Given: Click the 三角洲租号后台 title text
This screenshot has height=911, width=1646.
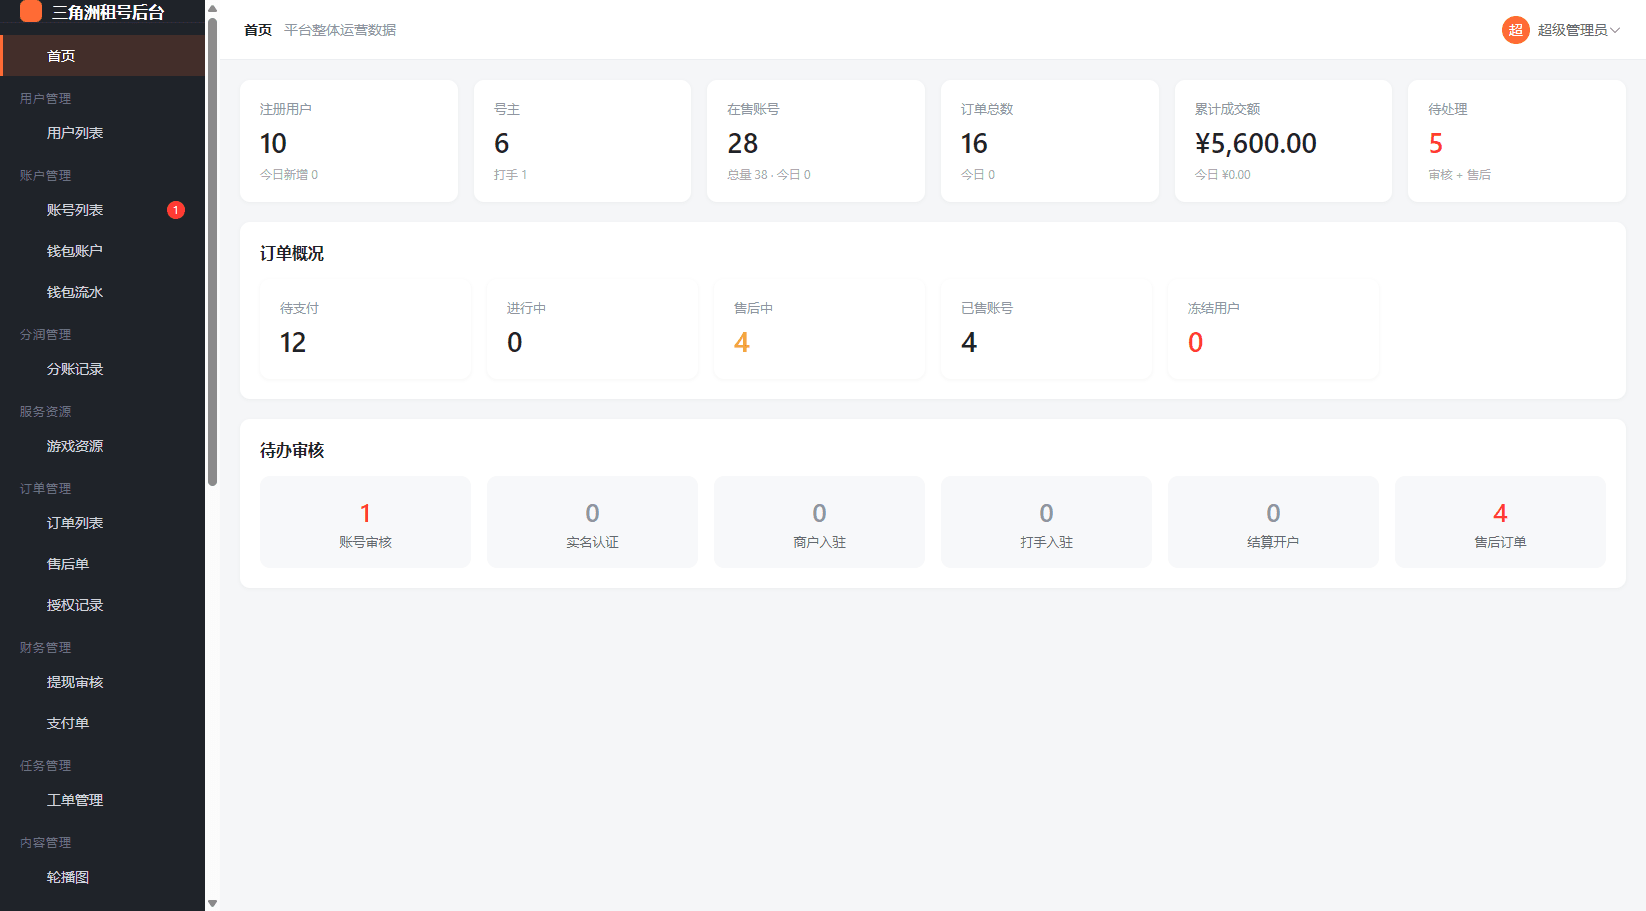Looking at the screenshot, I should [108, 12].
